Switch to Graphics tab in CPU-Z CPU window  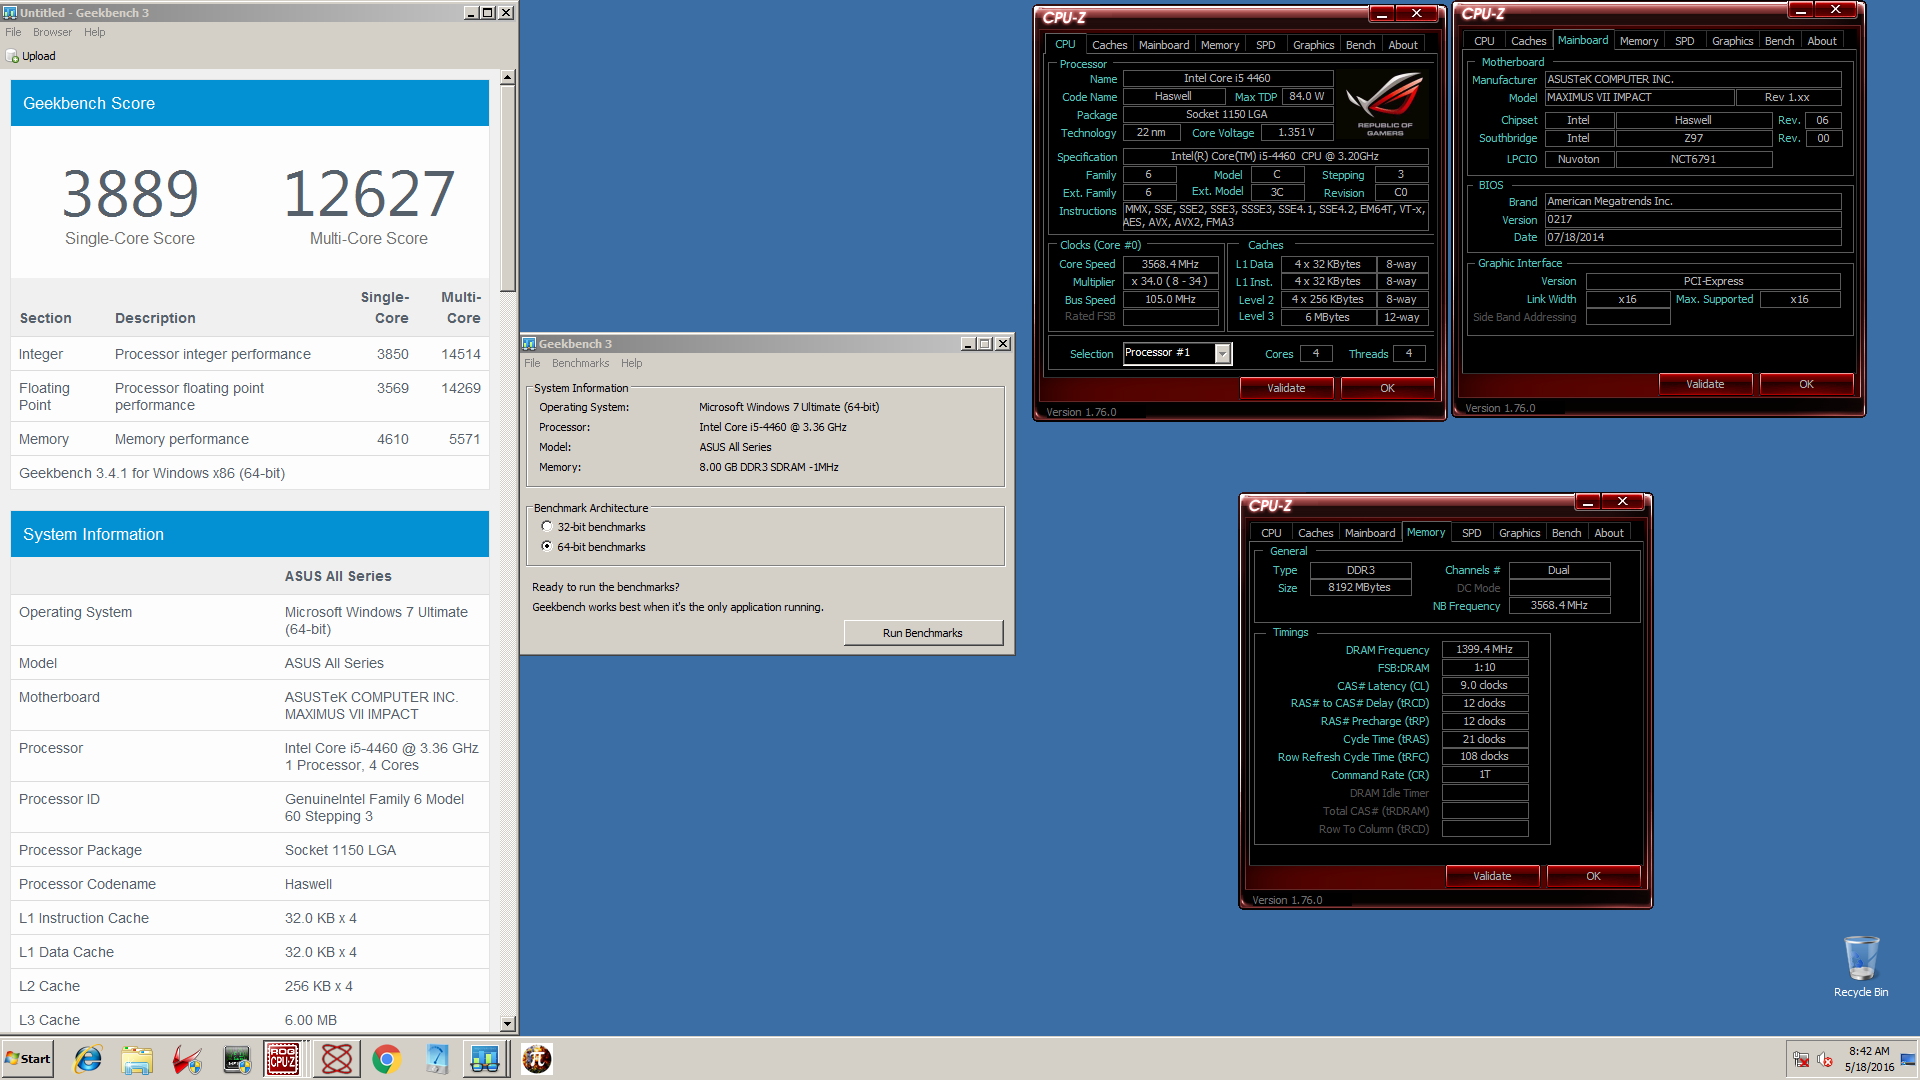(1313, 45)
